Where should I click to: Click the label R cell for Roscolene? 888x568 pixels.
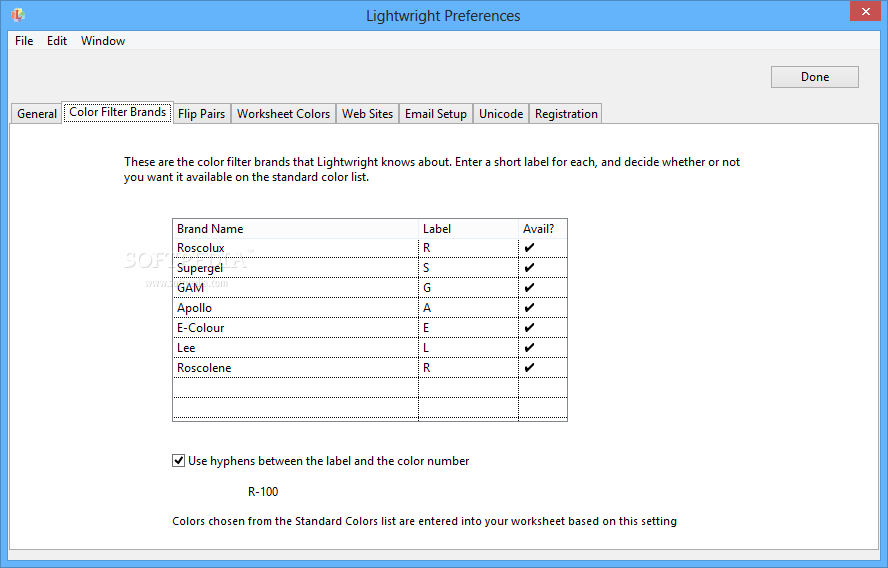click(x=468, y=368)
